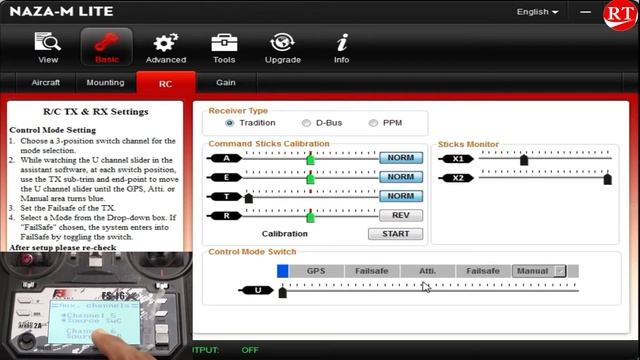Screen dimensions: 640x360
Task: Click the RT logo badge
Action: click(619, 15)
